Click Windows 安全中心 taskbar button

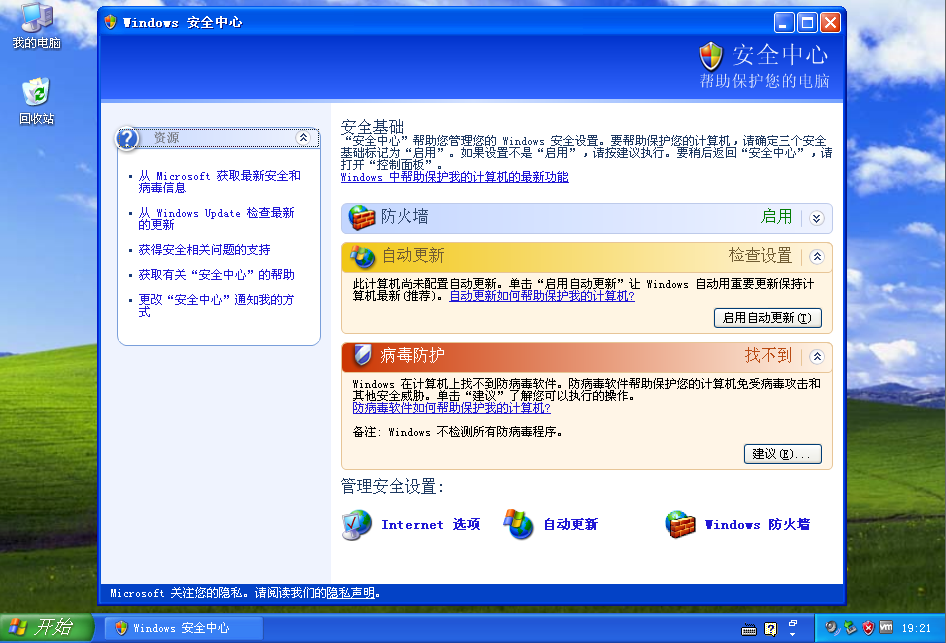click(182, 628)
